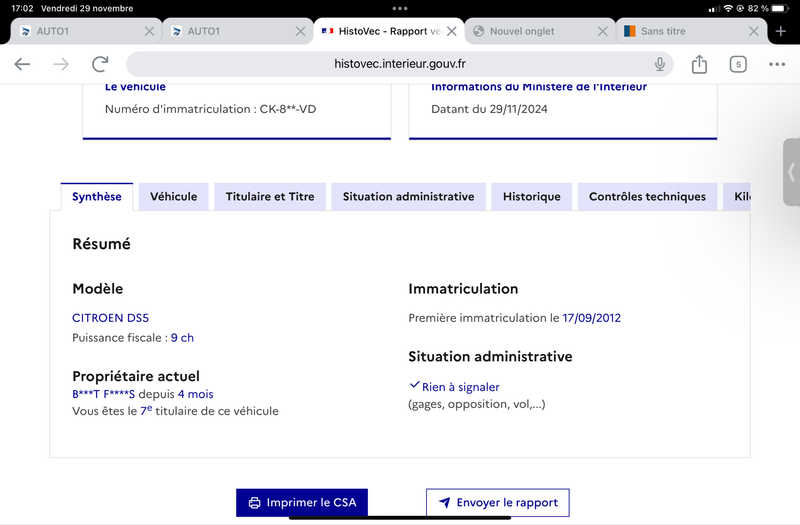Click the Imprimer le CSA button
This screenshot has height=525, width=800.
point(302,503)
